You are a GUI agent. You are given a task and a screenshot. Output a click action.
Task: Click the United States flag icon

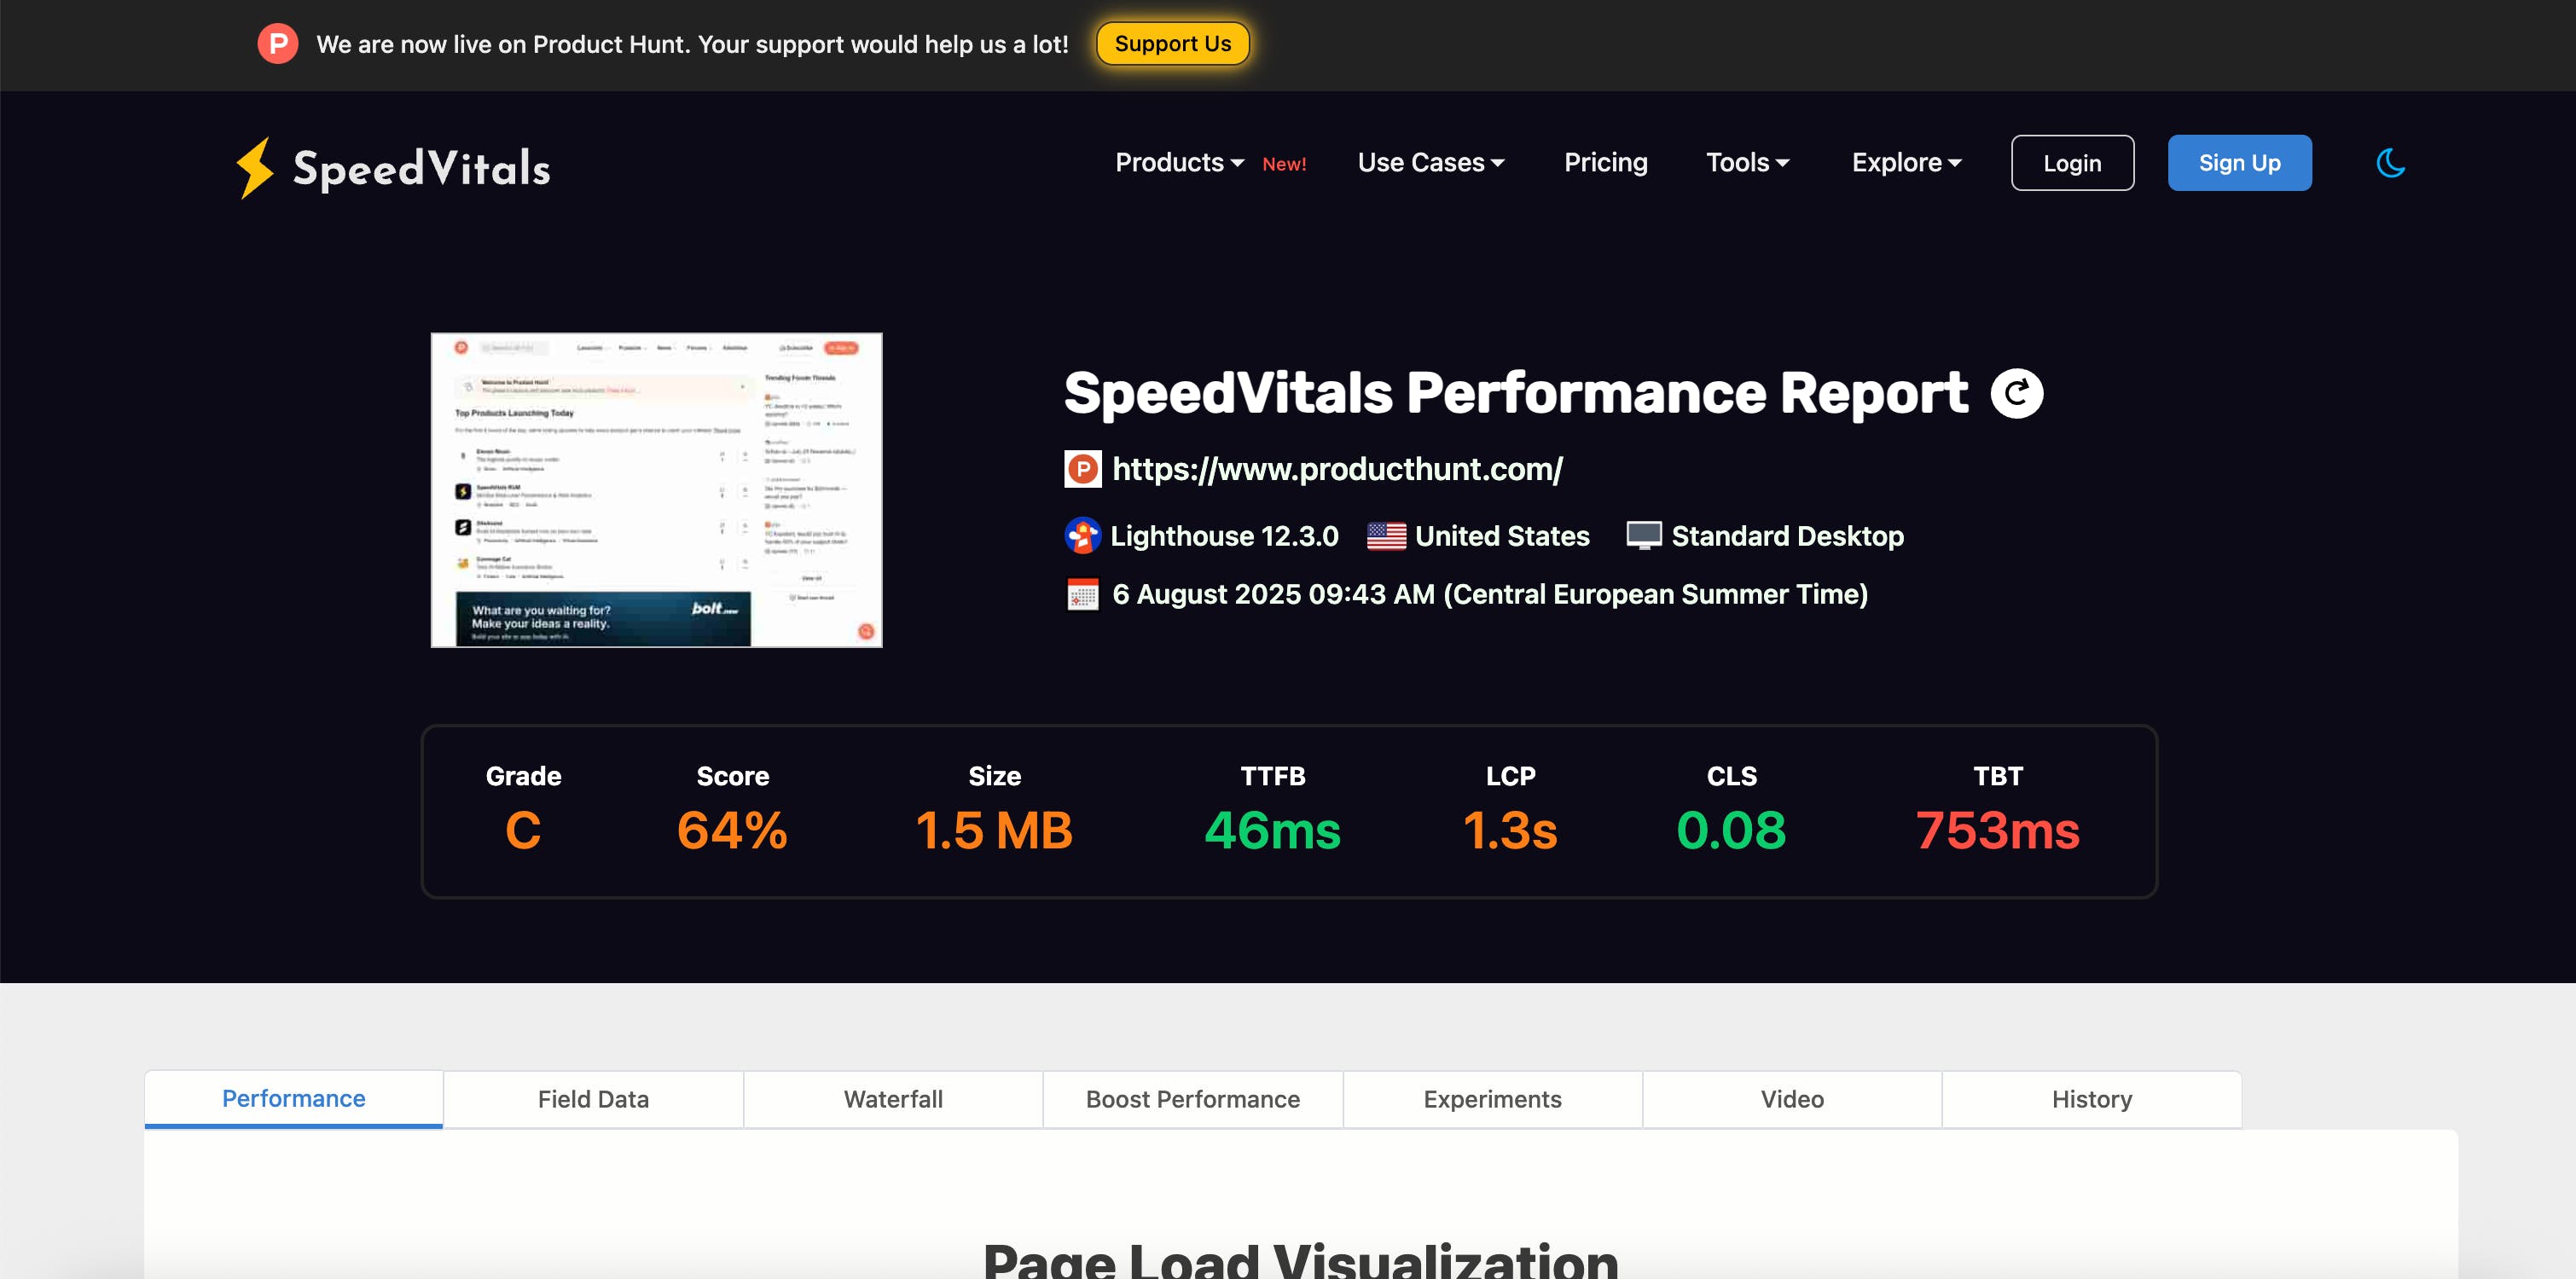(x=1386, y=536)
